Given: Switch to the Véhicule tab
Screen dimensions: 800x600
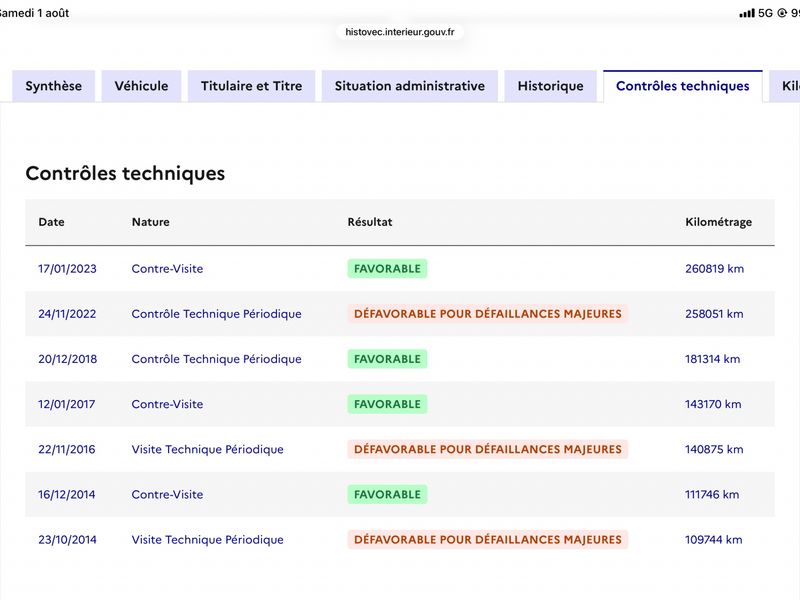Looking at the screenshot, I should (141, 86).
